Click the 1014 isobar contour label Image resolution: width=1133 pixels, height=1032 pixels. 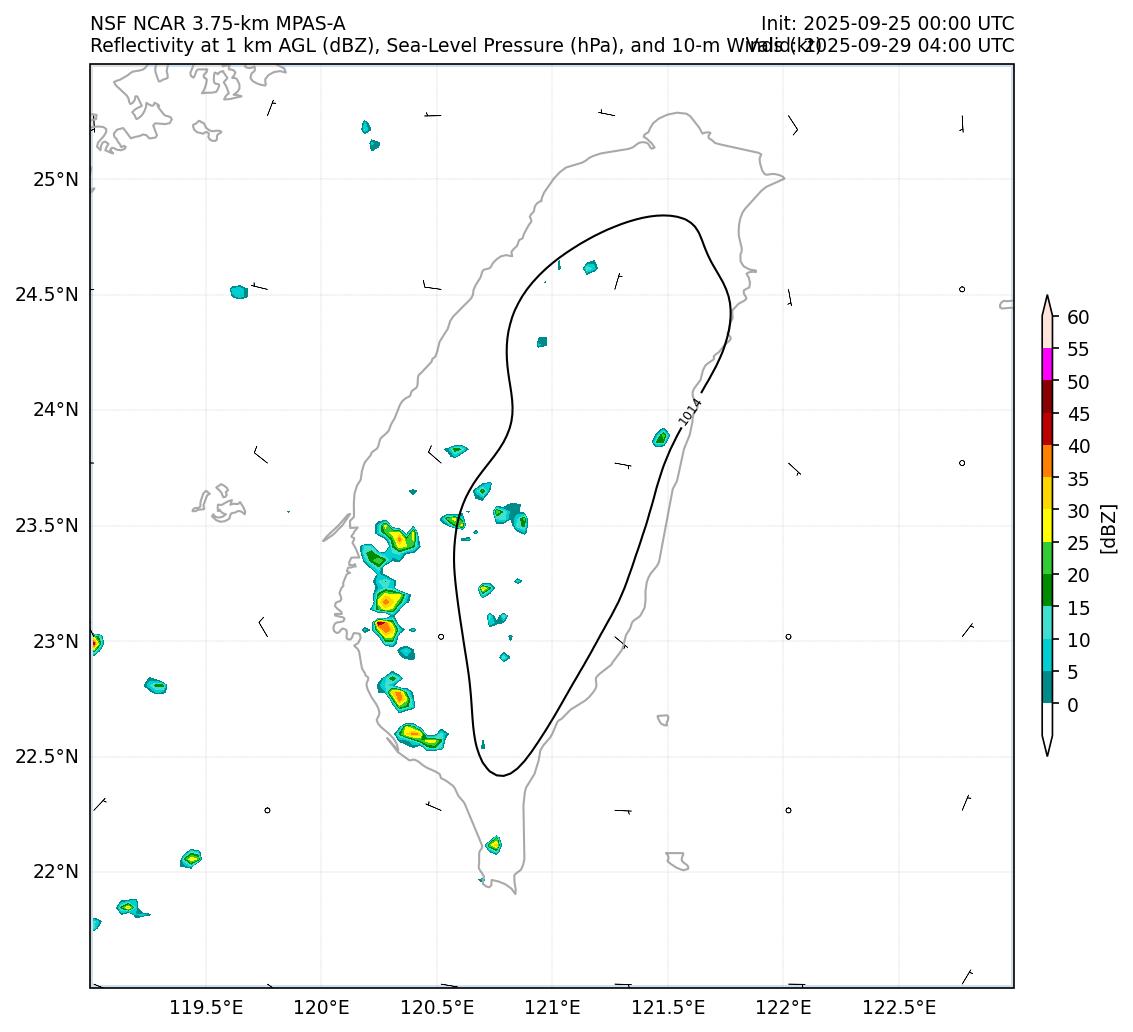tap(690, 412)
